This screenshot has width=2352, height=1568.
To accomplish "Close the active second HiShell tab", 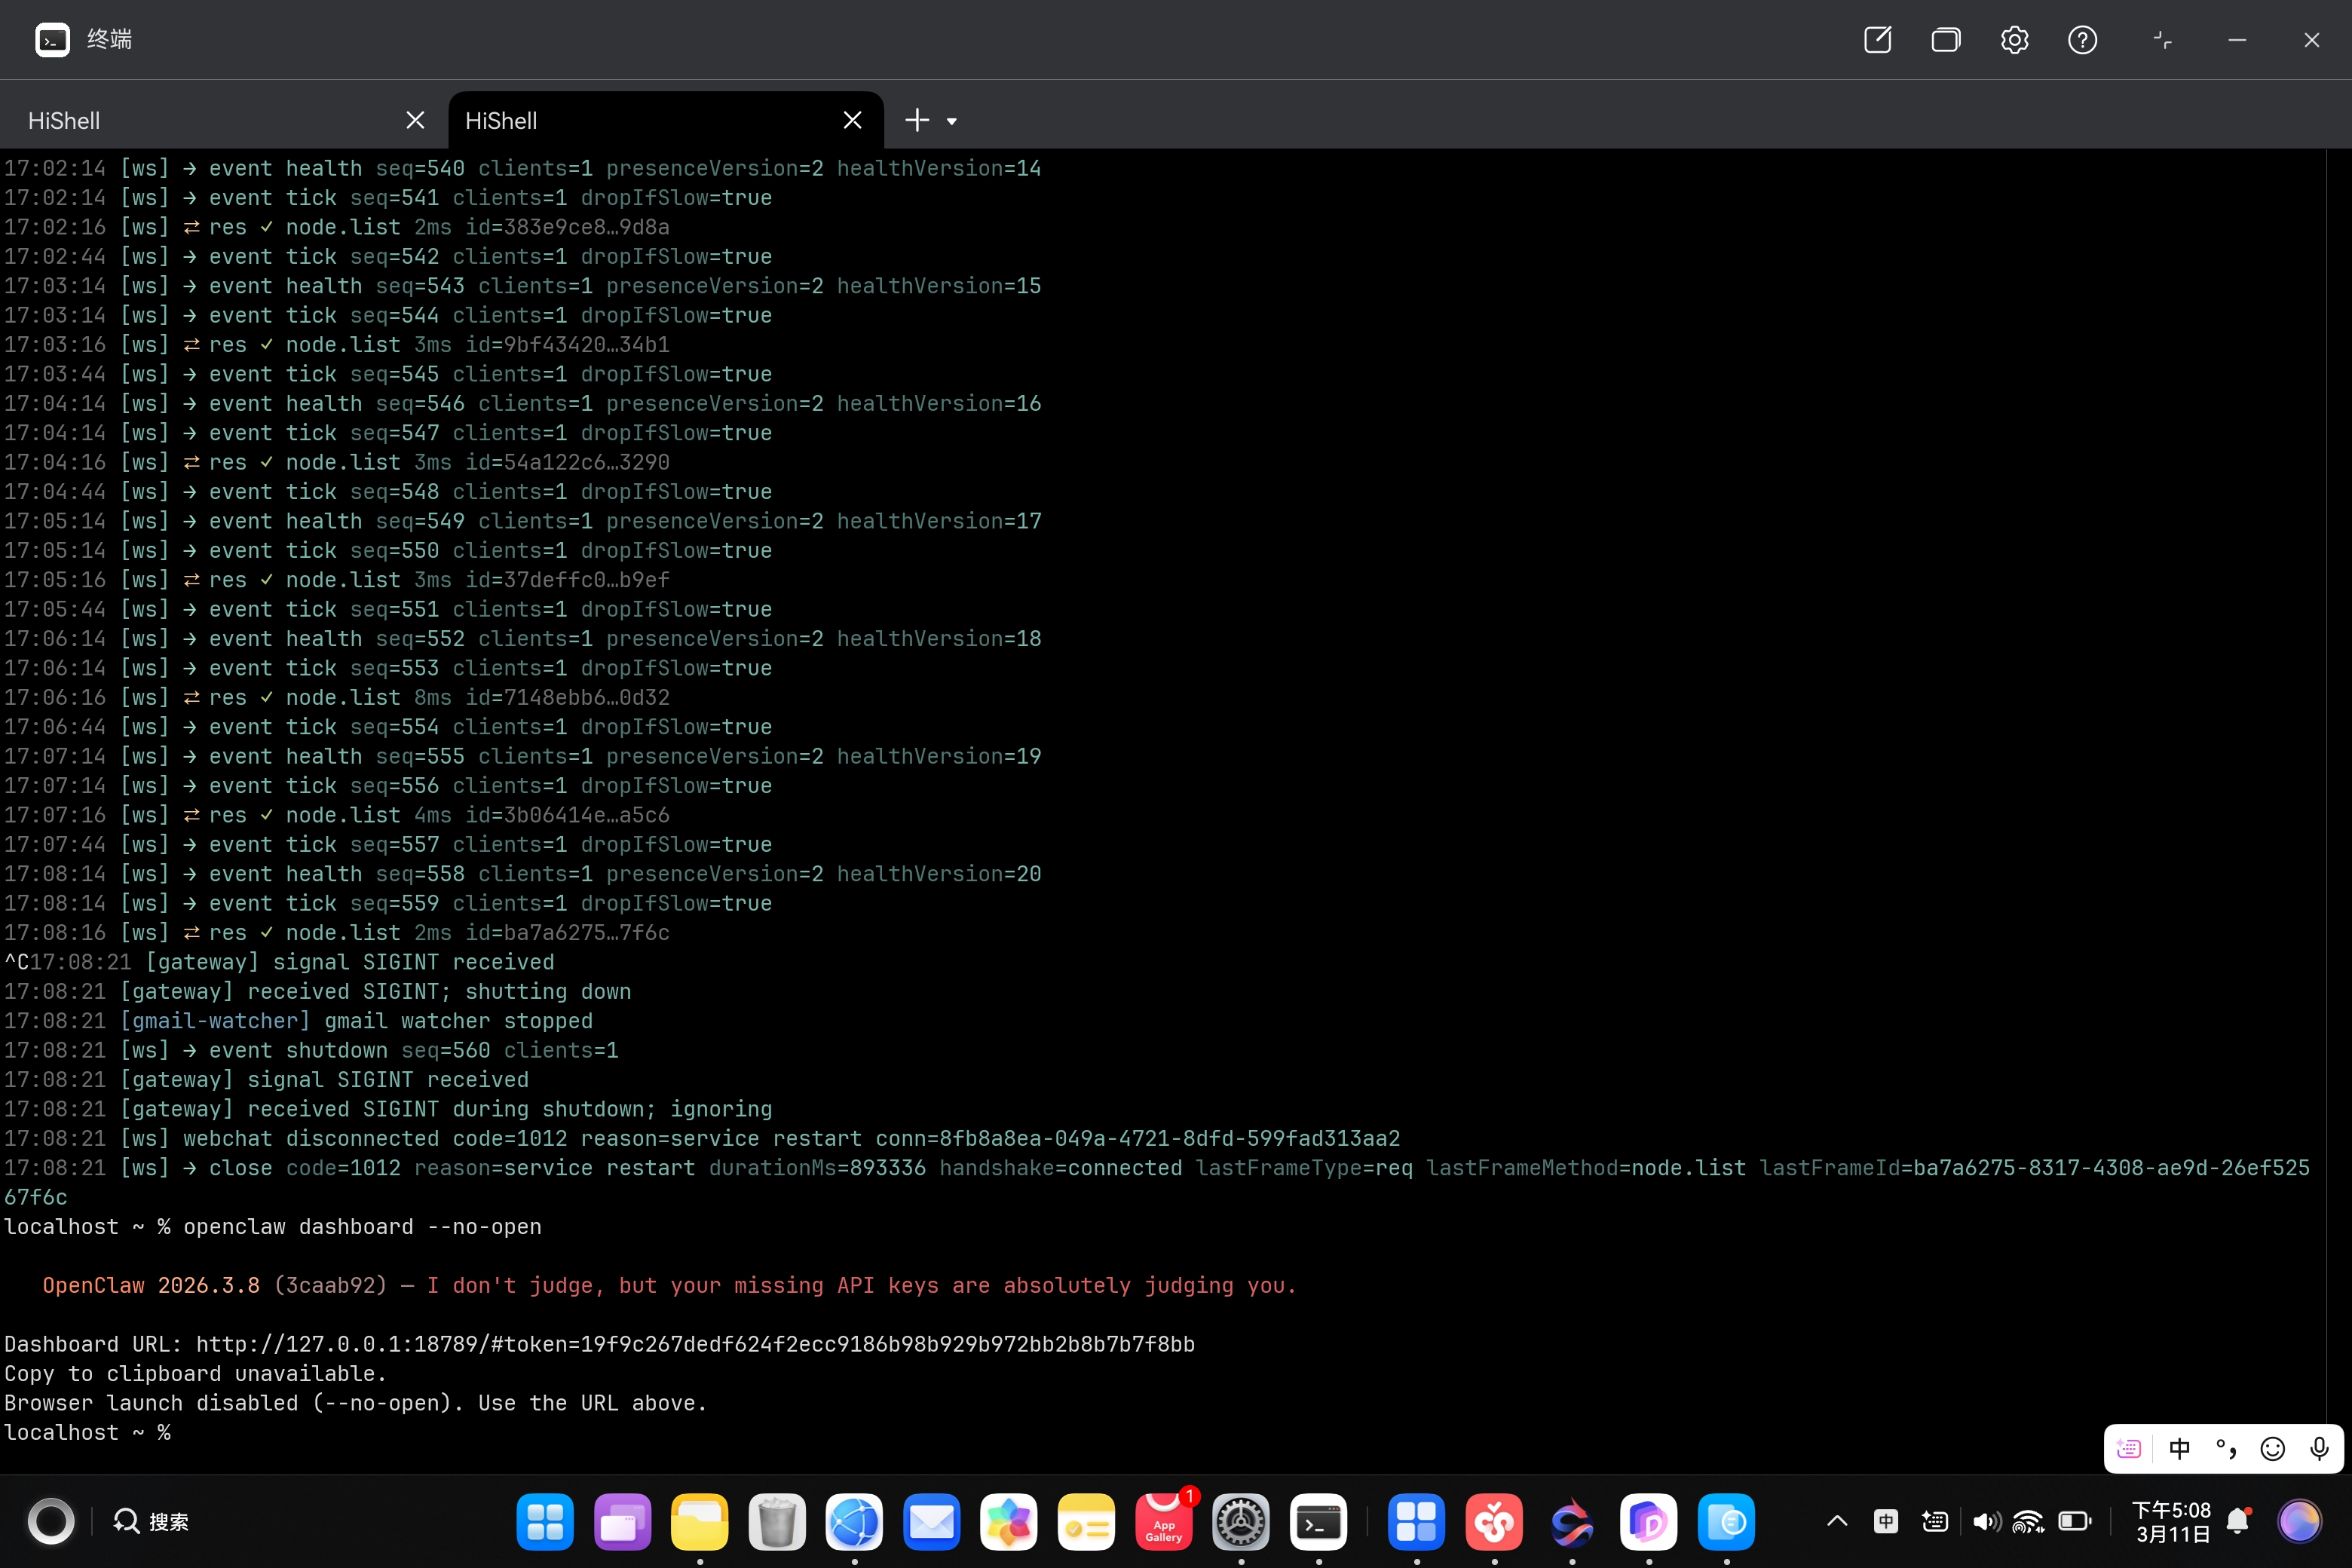I will (x=852, y=121).
